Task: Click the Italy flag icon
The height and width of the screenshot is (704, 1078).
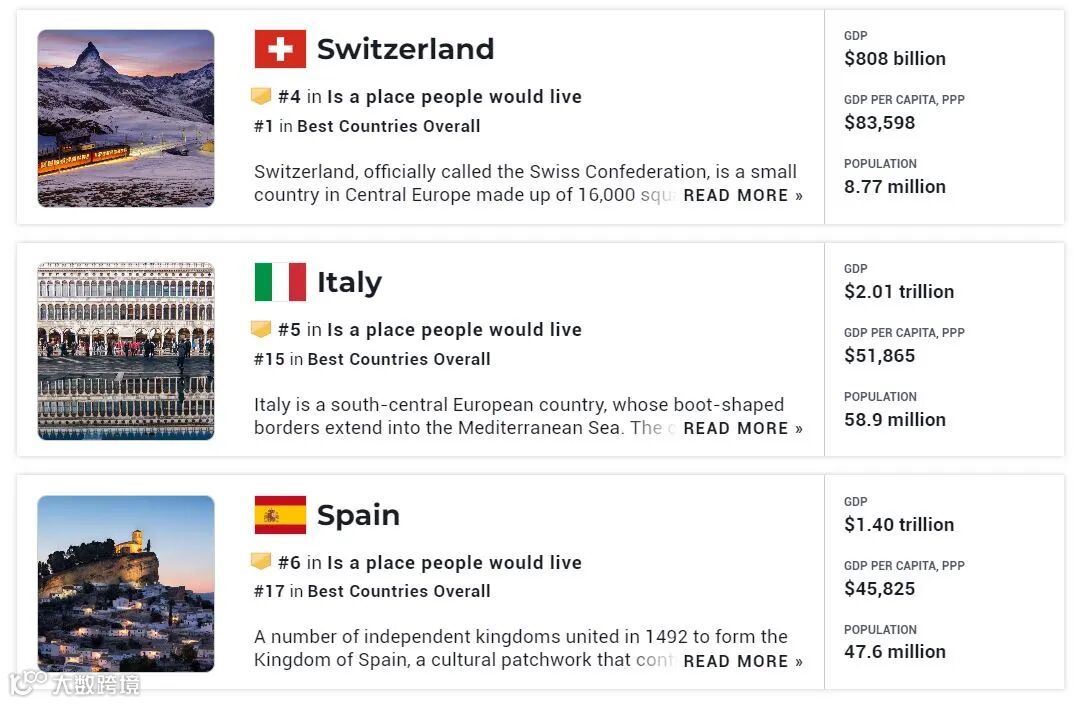Action: tap(280, 282)
